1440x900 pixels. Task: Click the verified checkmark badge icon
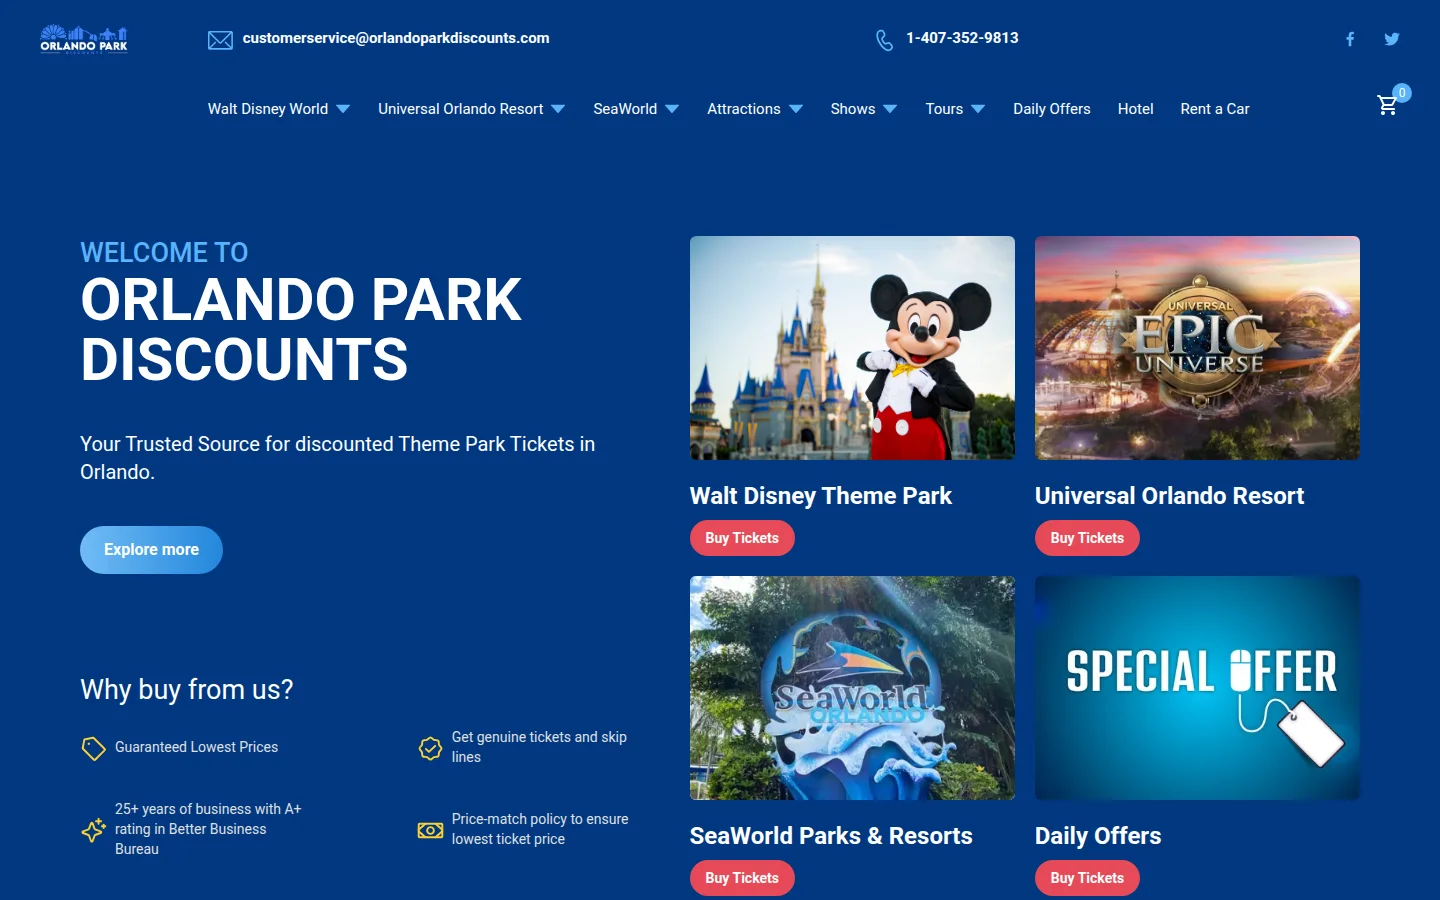(x=430, y=748)
